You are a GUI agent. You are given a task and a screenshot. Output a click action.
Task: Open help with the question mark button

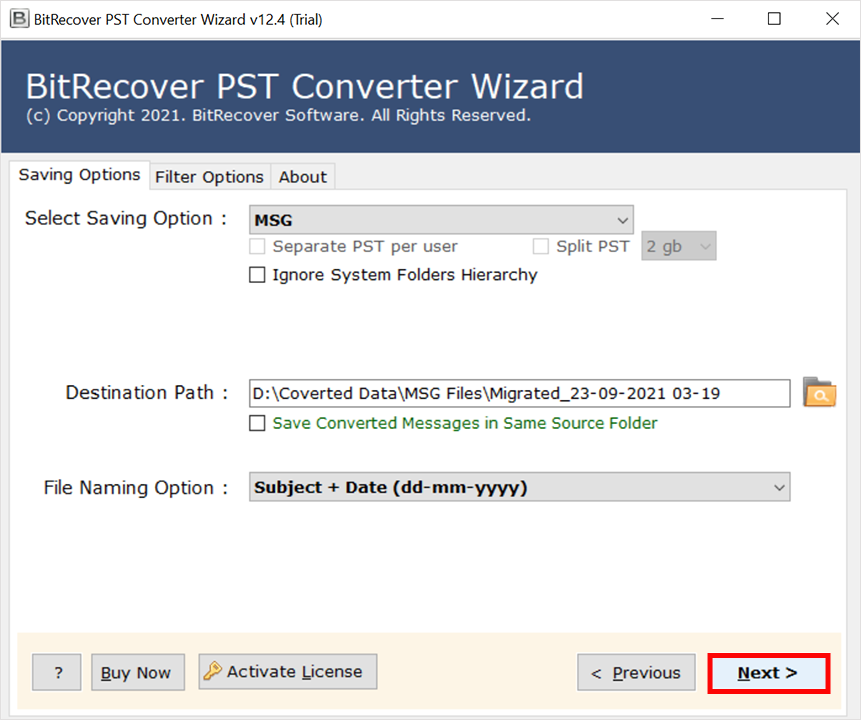(57, 672)
